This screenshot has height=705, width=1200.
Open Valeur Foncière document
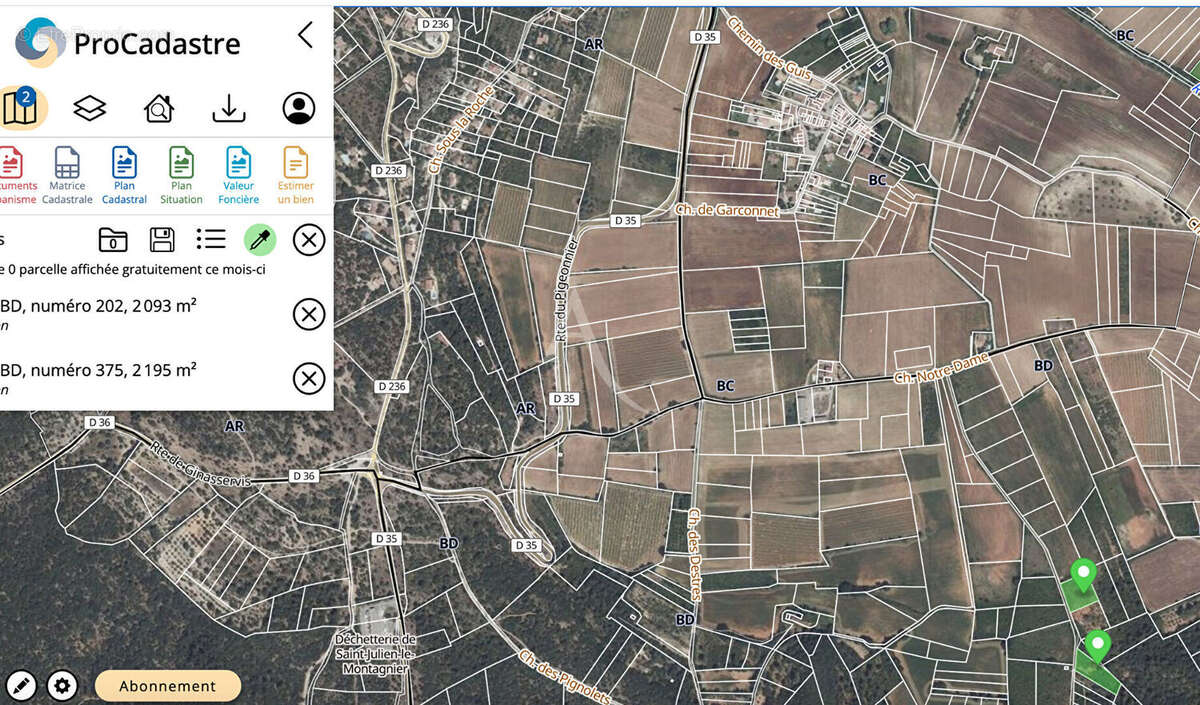pos(238,175)
